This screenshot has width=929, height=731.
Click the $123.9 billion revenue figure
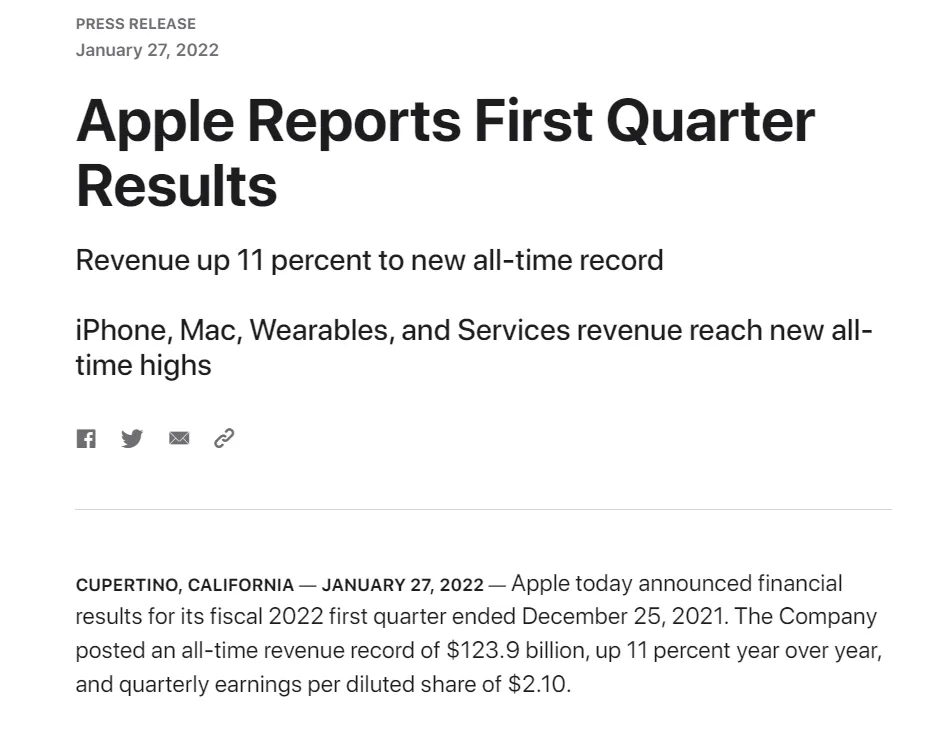click(x=516, y=651)
